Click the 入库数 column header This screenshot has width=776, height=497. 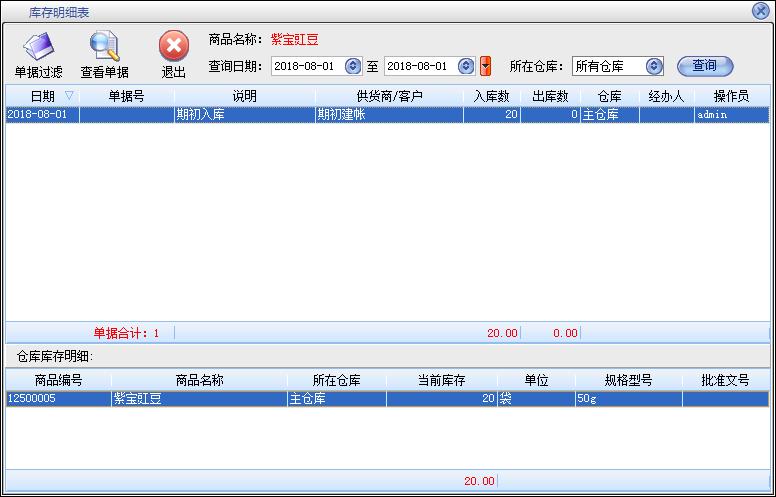point(491,96)
